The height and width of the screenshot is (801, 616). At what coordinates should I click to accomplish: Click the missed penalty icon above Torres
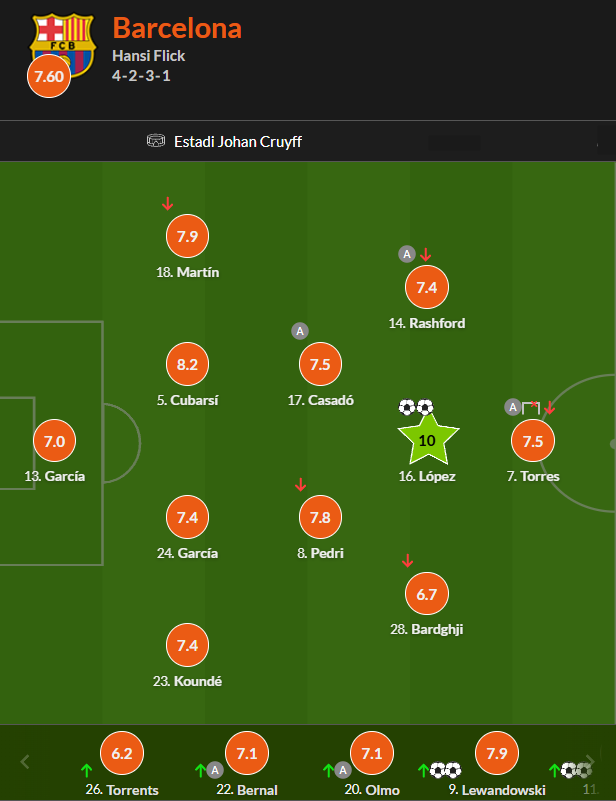(531, 407)
